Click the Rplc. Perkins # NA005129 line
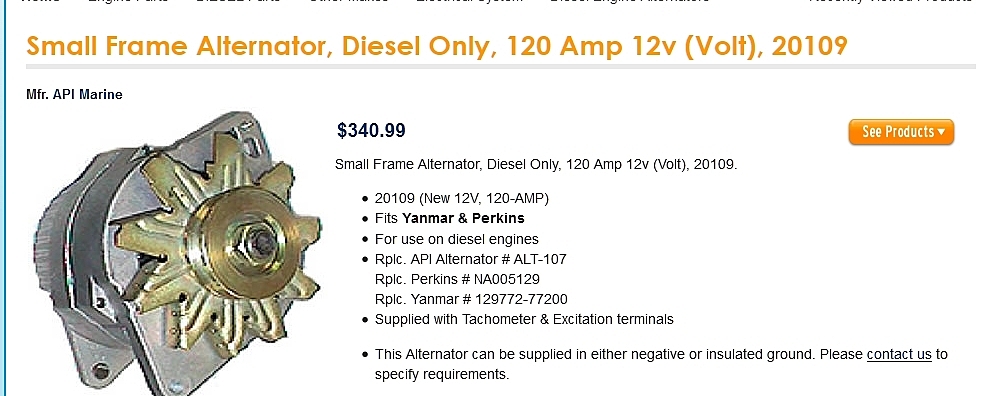 tap(457, 279)
